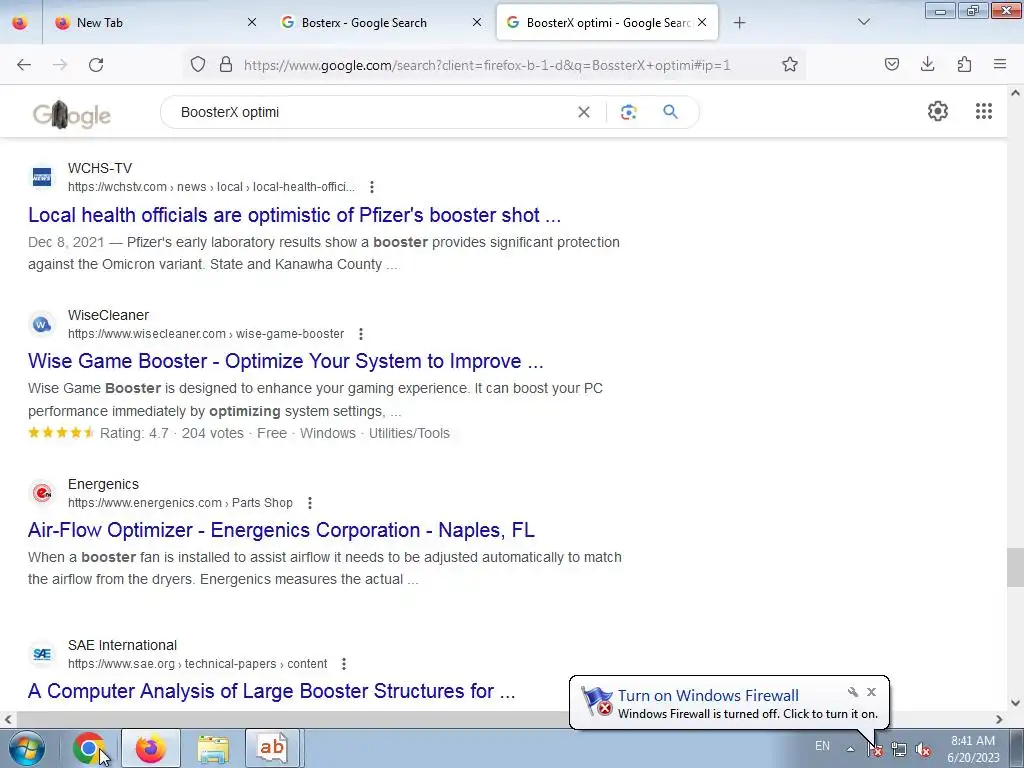Open A Computer Analysis of Large Booster link
The width and height of the screenshot is (1024, 768).
point(272,691)
